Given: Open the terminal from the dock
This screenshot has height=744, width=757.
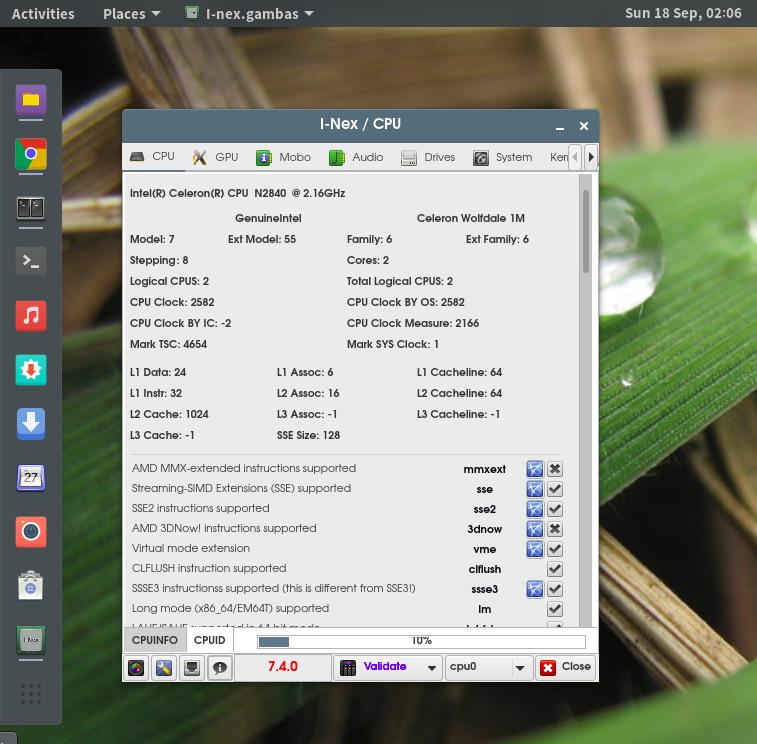Looking at the screenshot, I should (x=31, y=262).
